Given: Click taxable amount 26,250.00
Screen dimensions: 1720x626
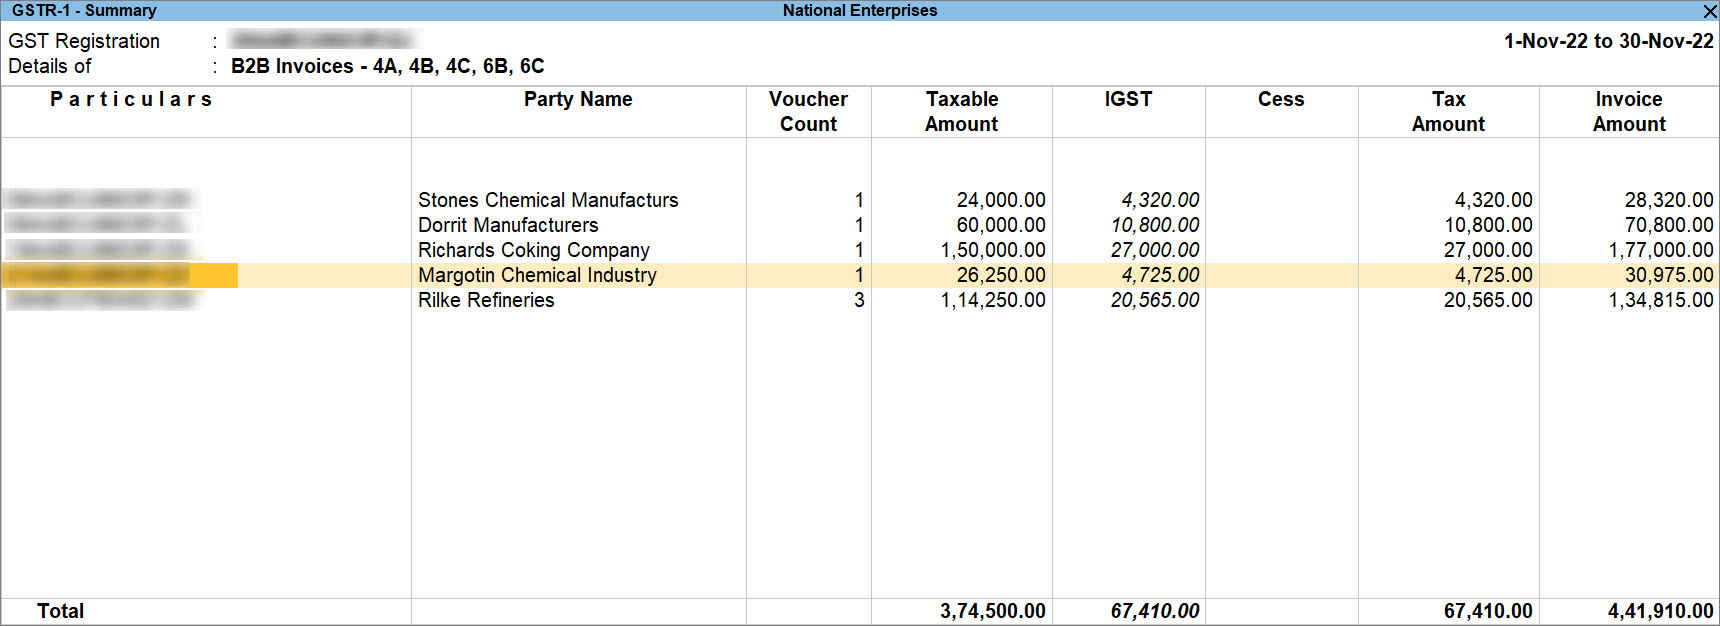Looking at the screenshot, I should [x=1001, y=275].
